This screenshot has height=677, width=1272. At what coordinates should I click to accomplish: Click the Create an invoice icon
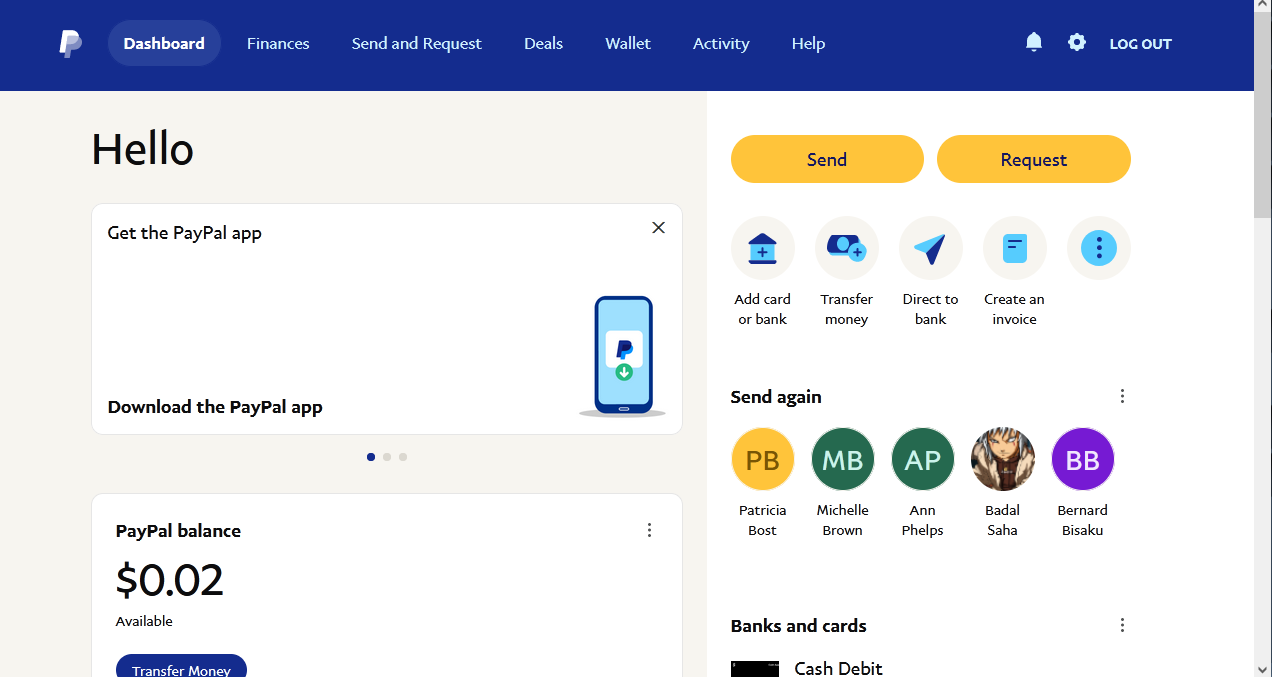1015,248
